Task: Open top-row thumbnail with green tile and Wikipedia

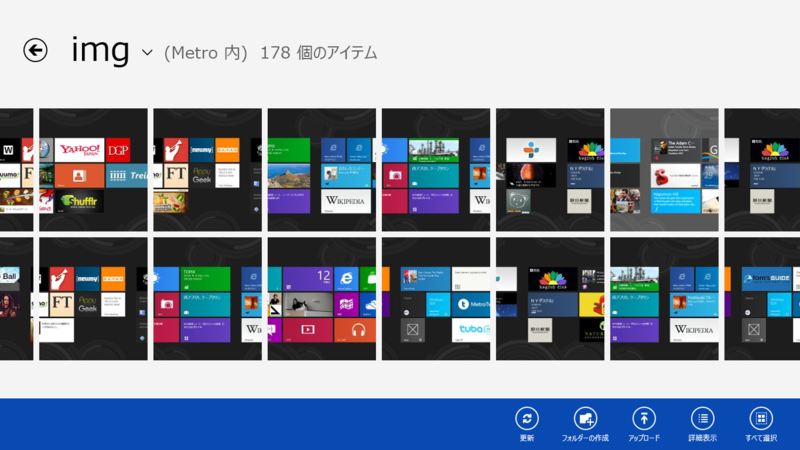Action: pos(322,170)
